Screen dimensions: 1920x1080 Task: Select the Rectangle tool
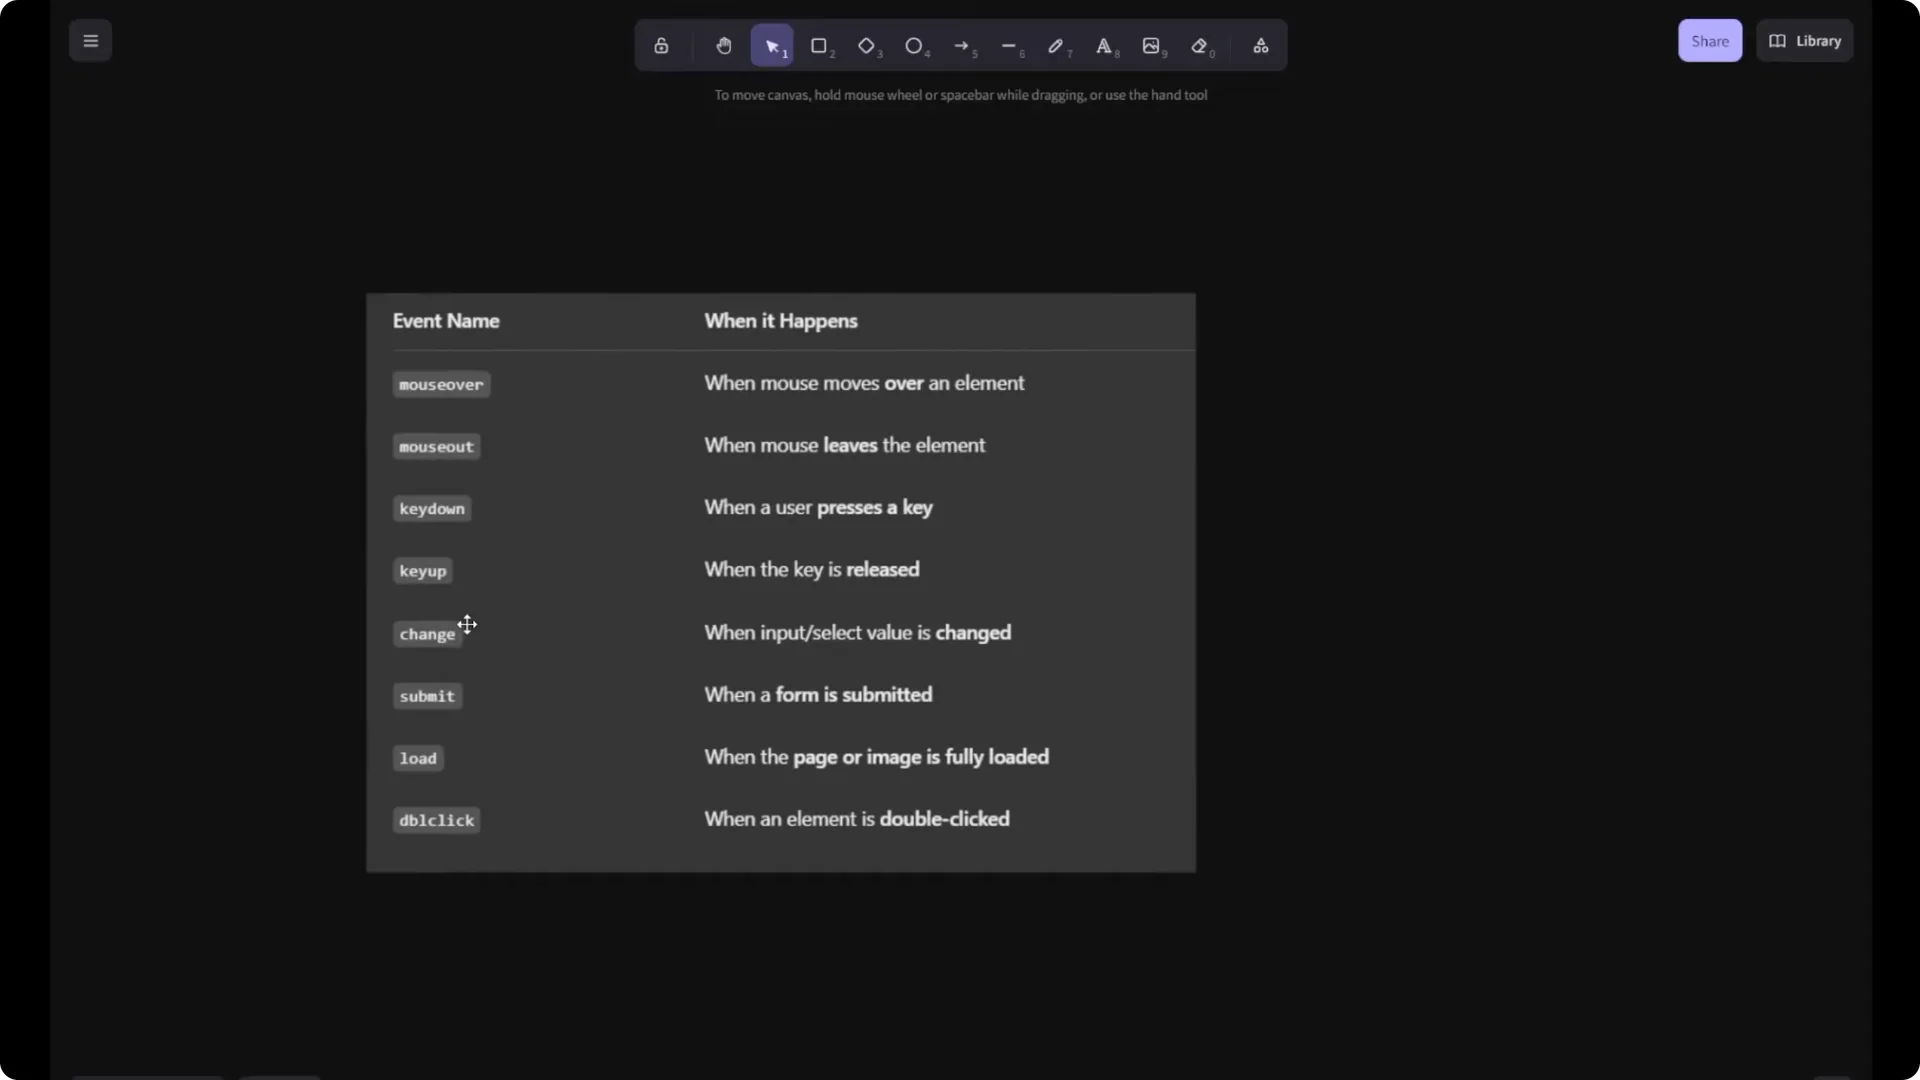(x=820, y=45)
